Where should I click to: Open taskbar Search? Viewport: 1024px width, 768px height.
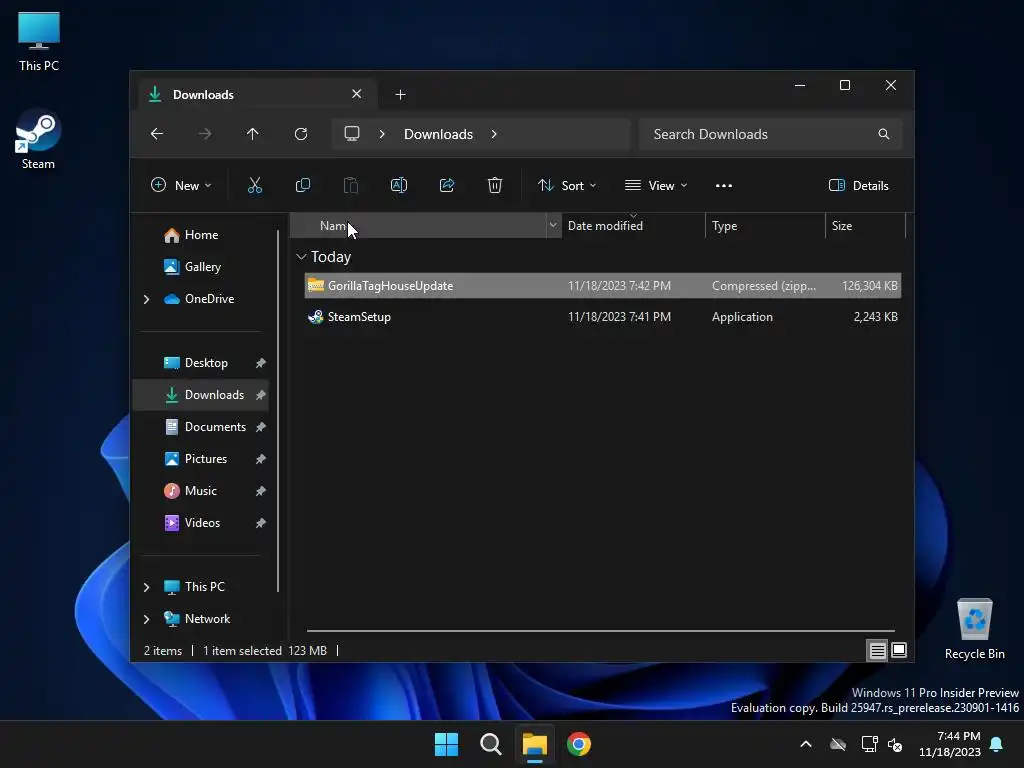(491, 744)
